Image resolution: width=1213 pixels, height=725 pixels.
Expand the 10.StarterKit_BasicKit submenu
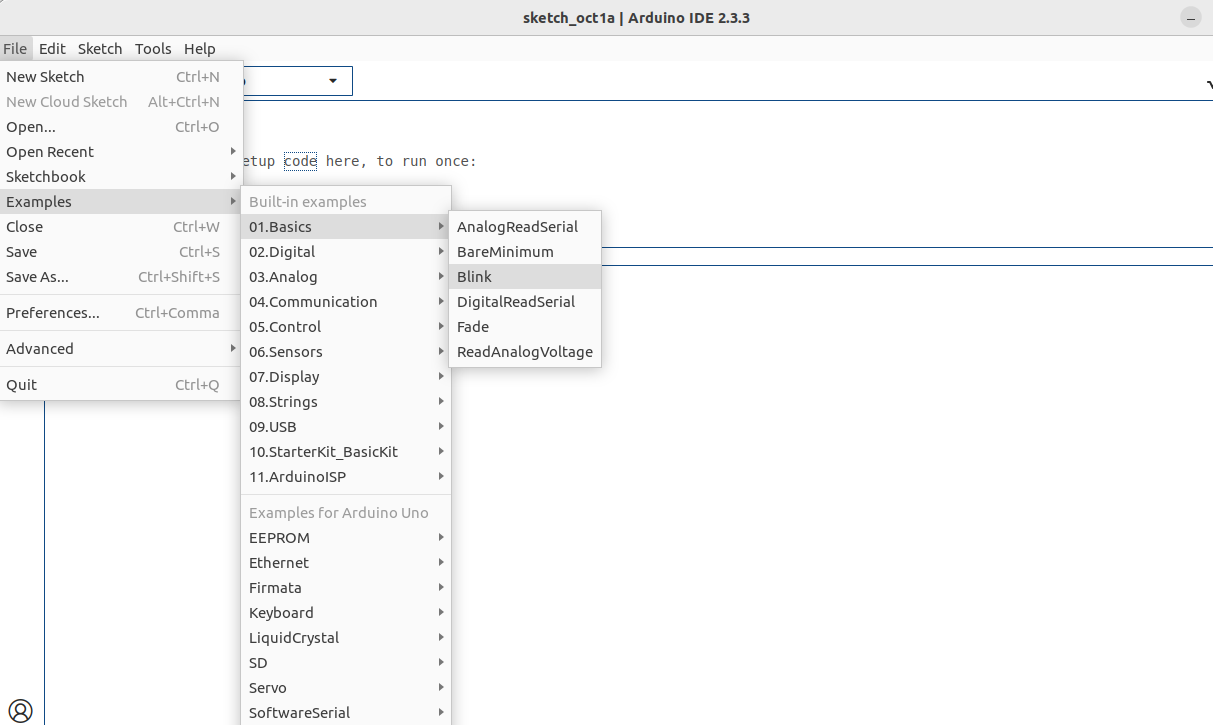tap(346, 452)
